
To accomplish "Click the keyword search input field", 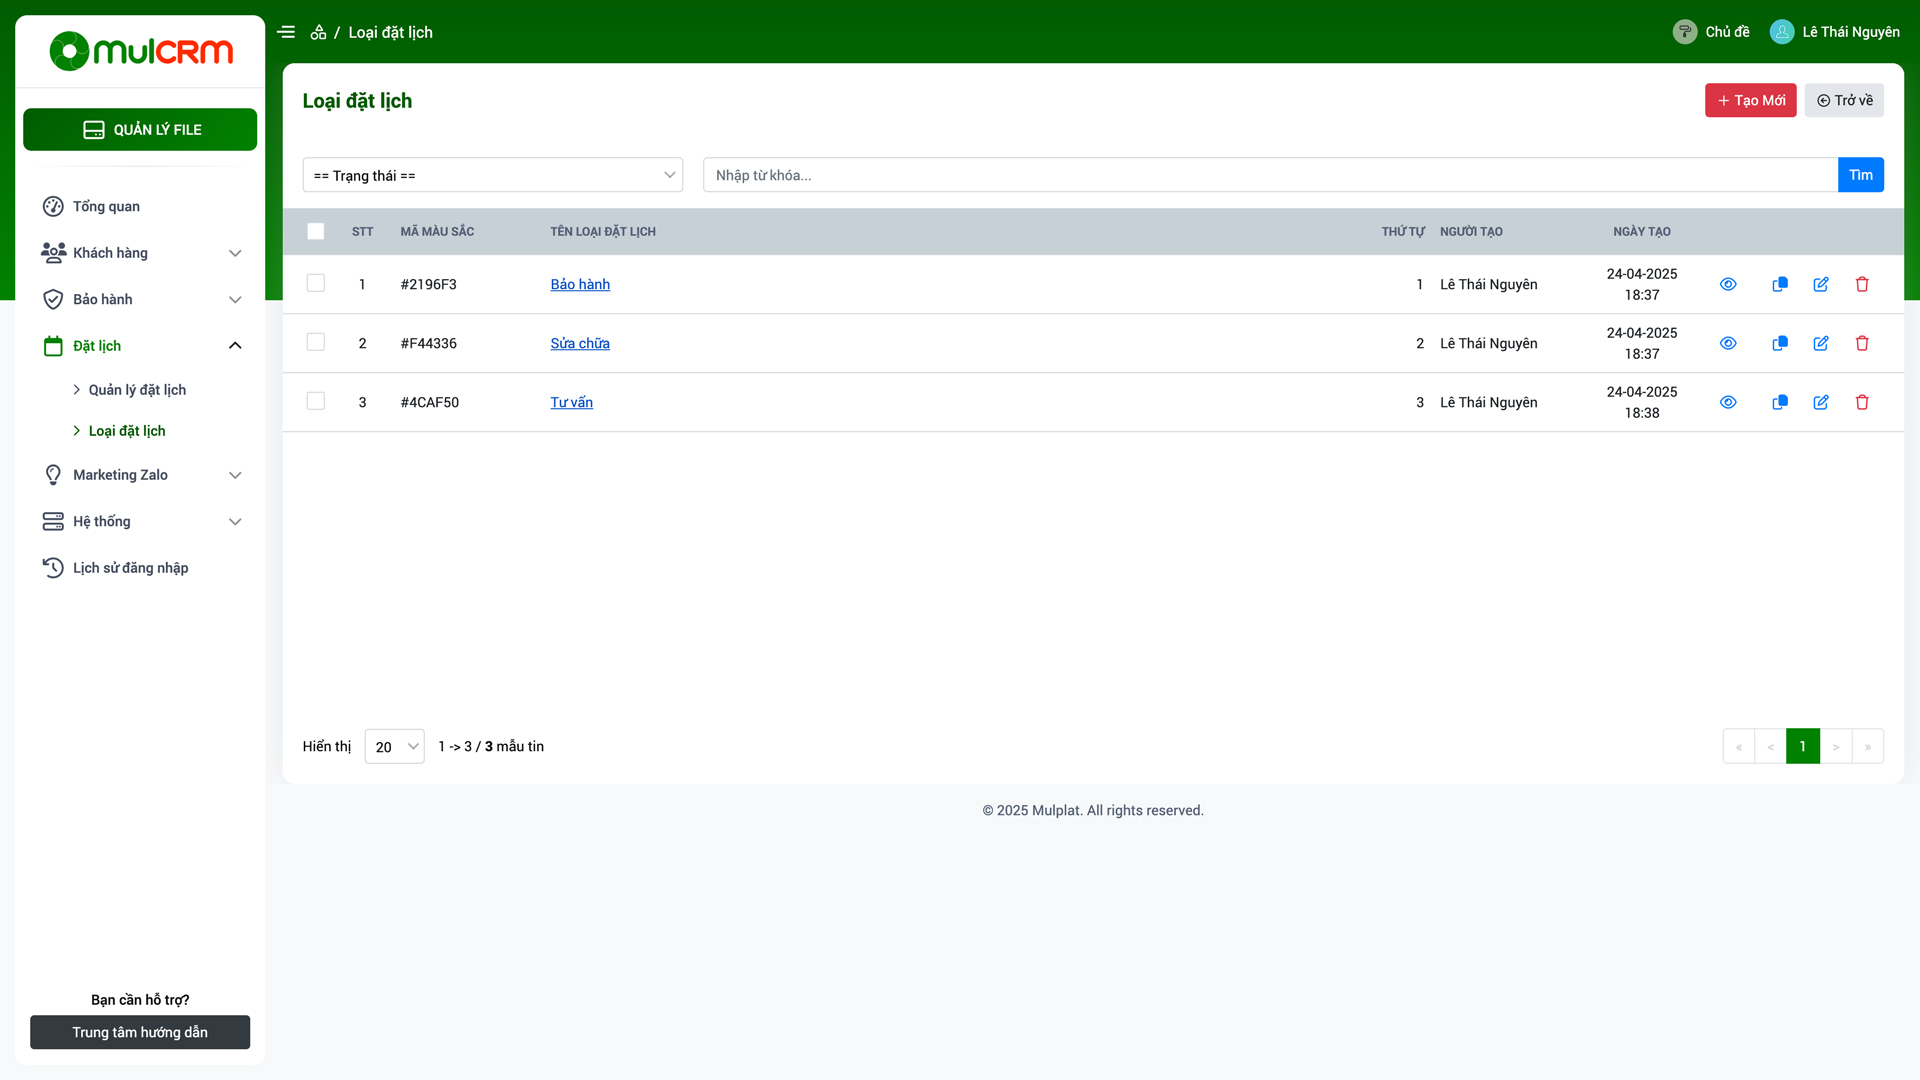I will 1270,175.
